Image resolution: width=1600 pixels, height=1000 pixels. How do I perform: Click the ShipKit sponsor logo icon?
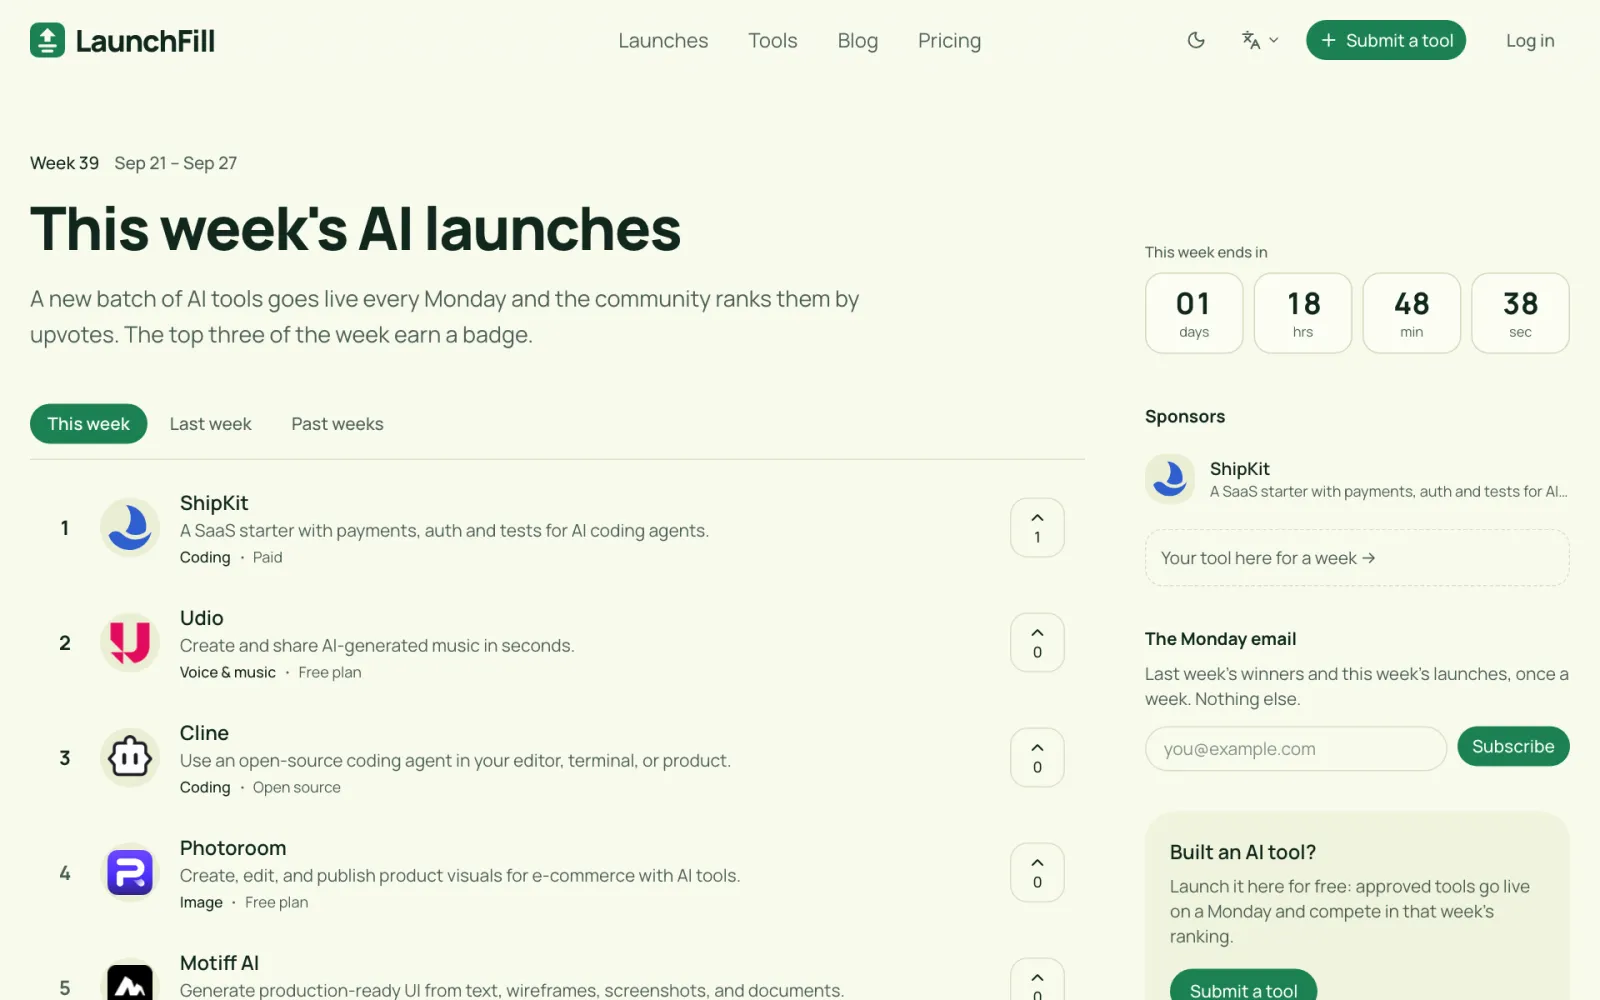pyautogui.click(x=1170, y=479)
